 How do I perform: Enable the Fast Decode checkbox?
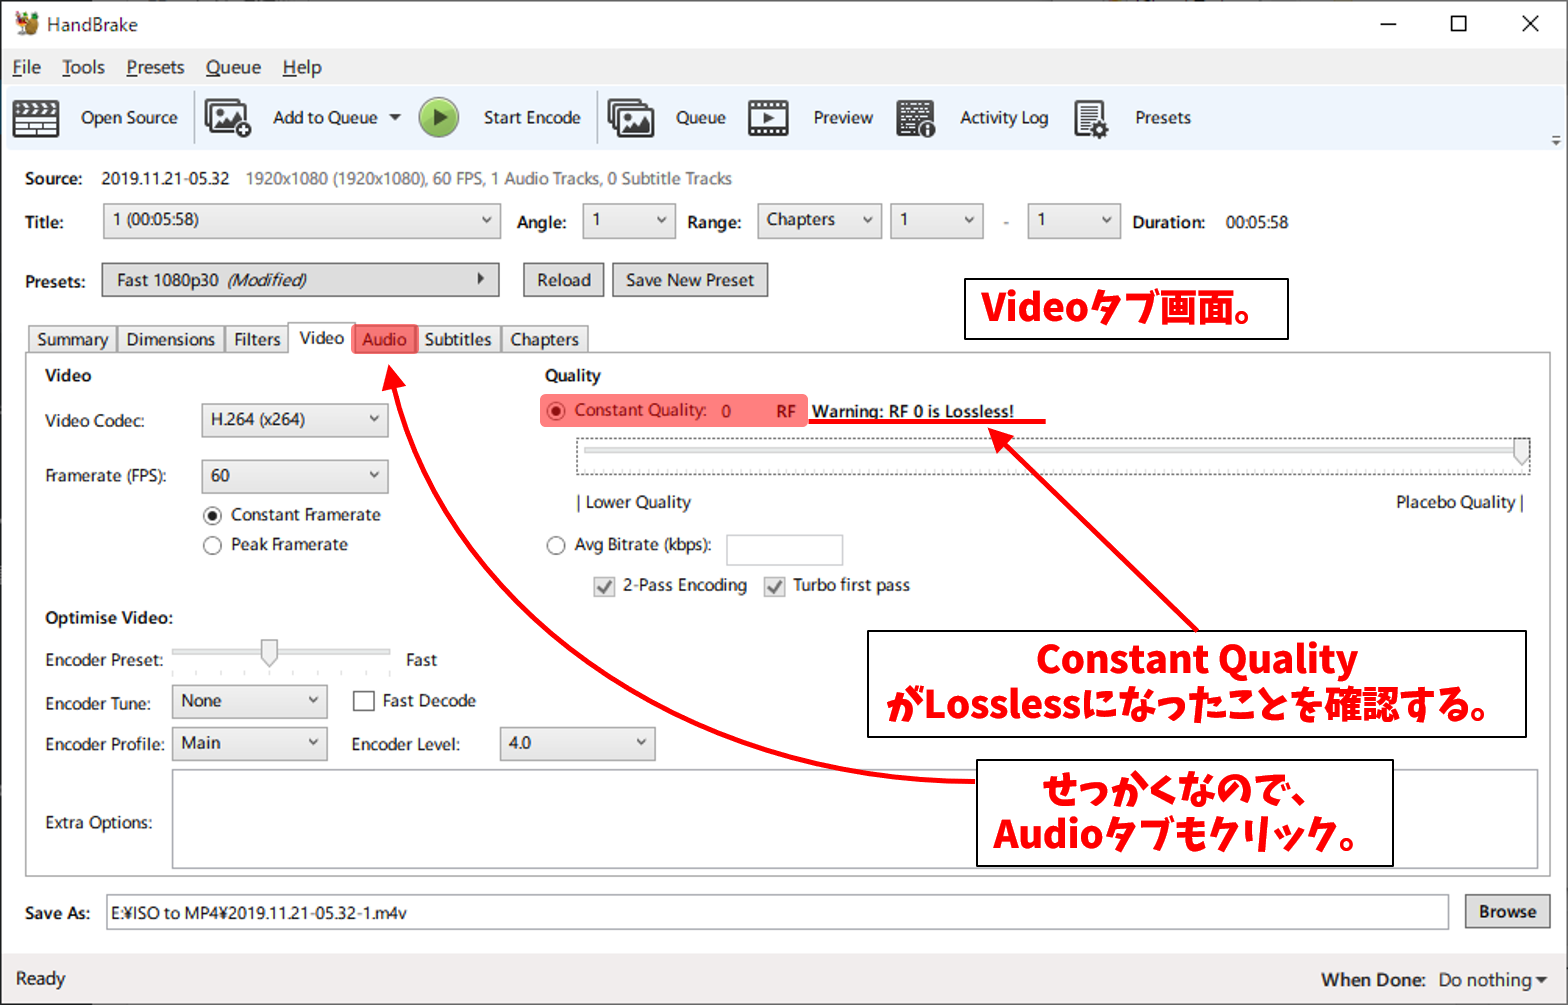click(x=364, y=701)
